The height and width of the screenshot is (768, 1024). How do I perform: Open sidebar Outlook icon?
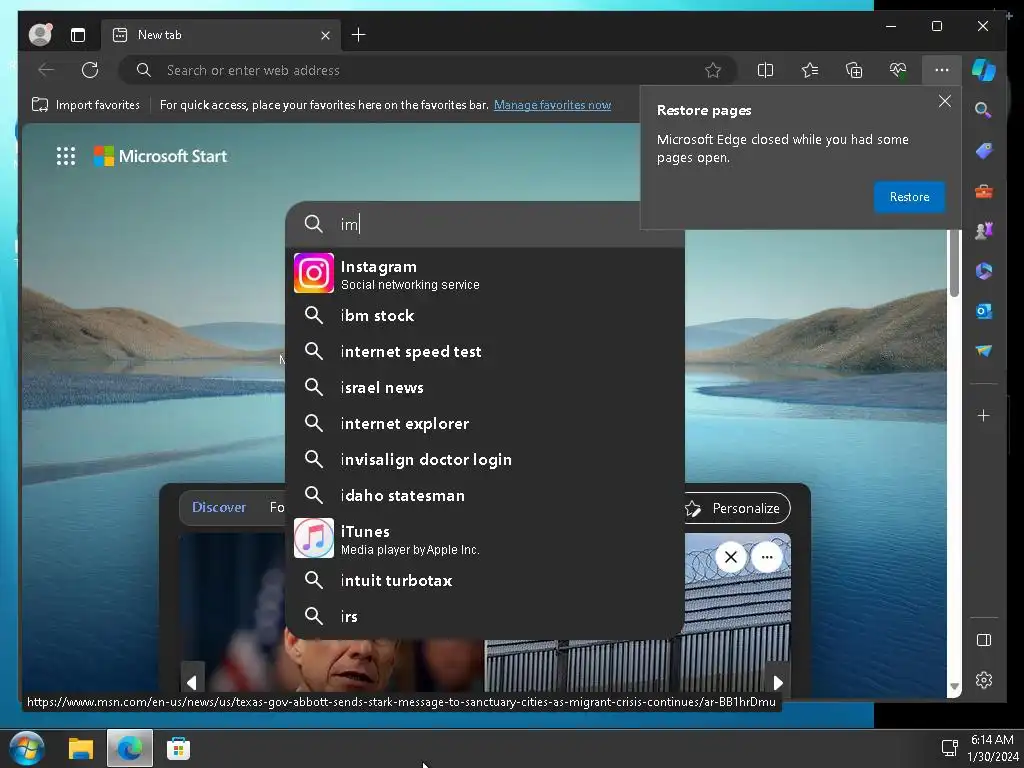(984, 312)
